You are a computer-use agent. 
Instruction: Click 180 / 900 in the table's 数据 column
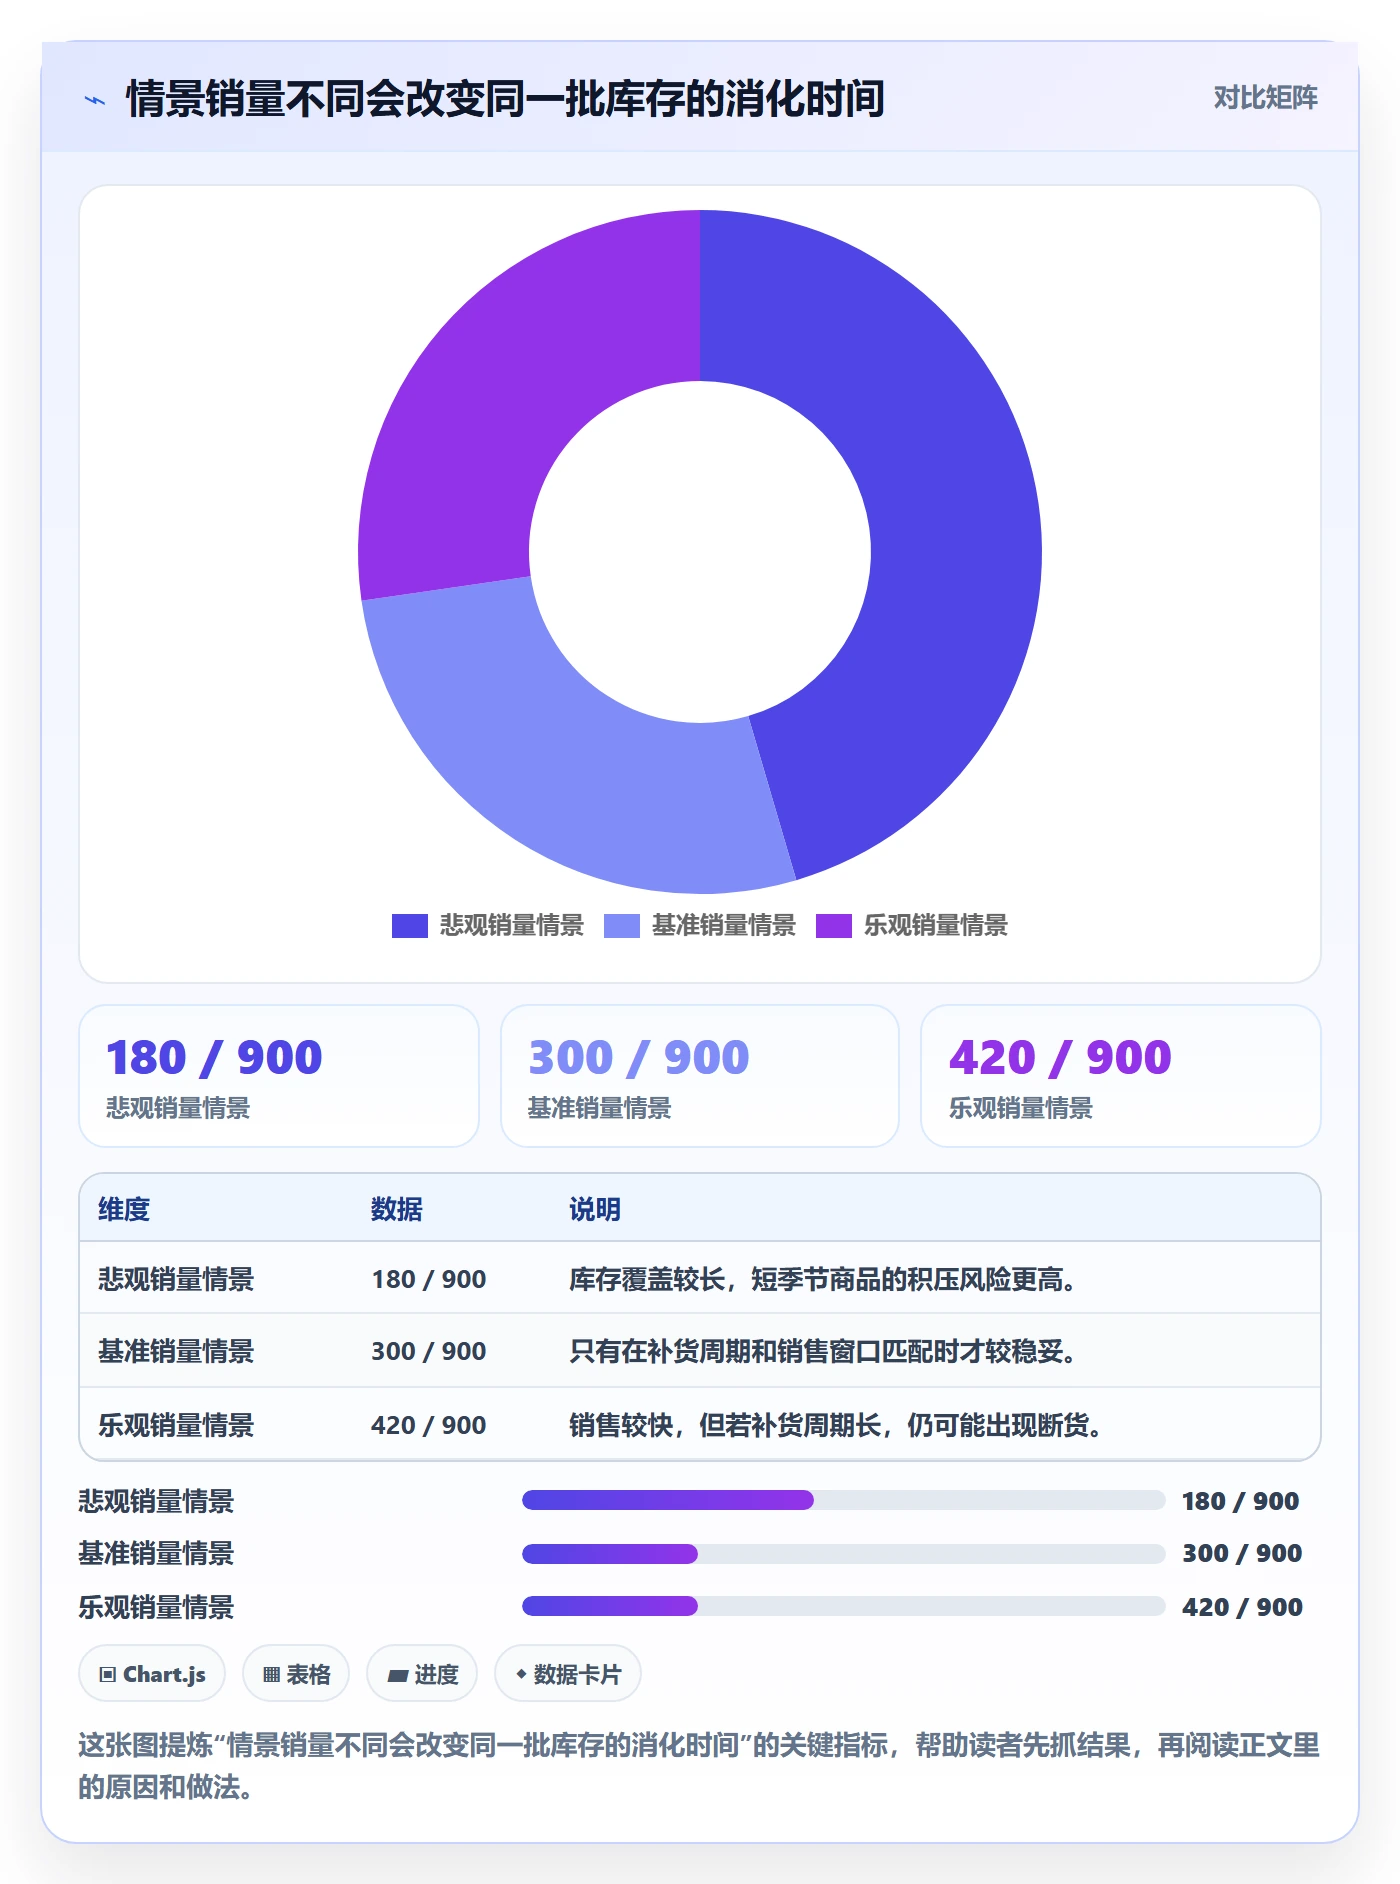point(429,1279)
